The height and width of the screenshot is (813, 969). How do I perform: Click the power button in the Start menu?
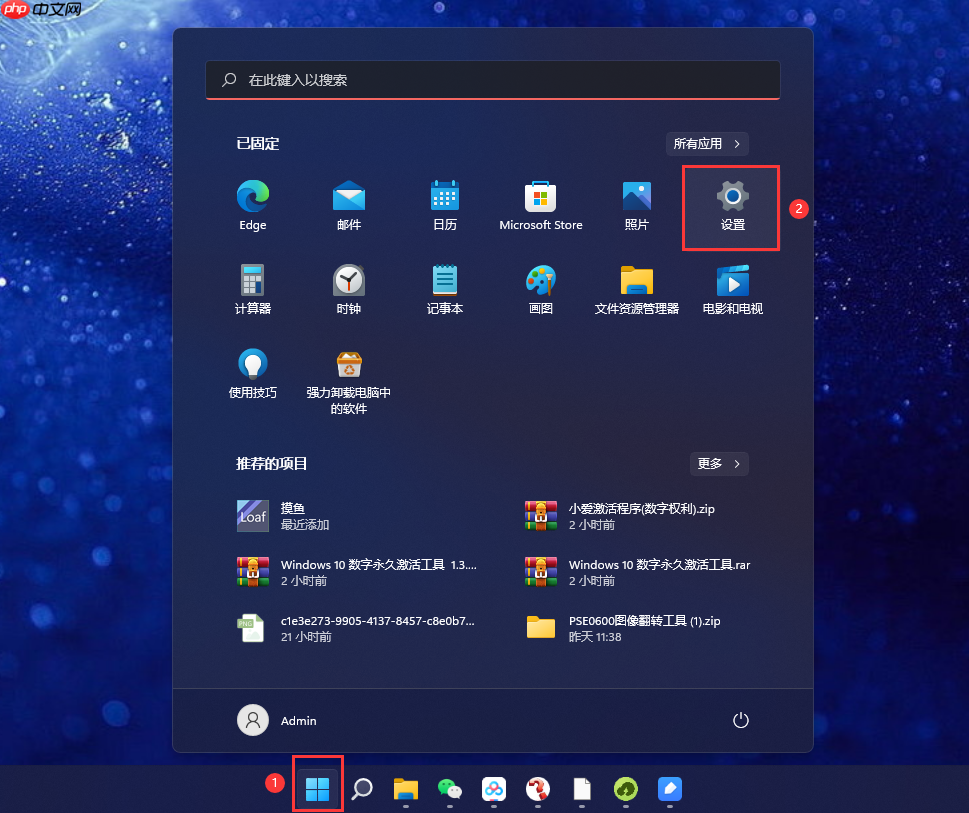tap(740, 720)
